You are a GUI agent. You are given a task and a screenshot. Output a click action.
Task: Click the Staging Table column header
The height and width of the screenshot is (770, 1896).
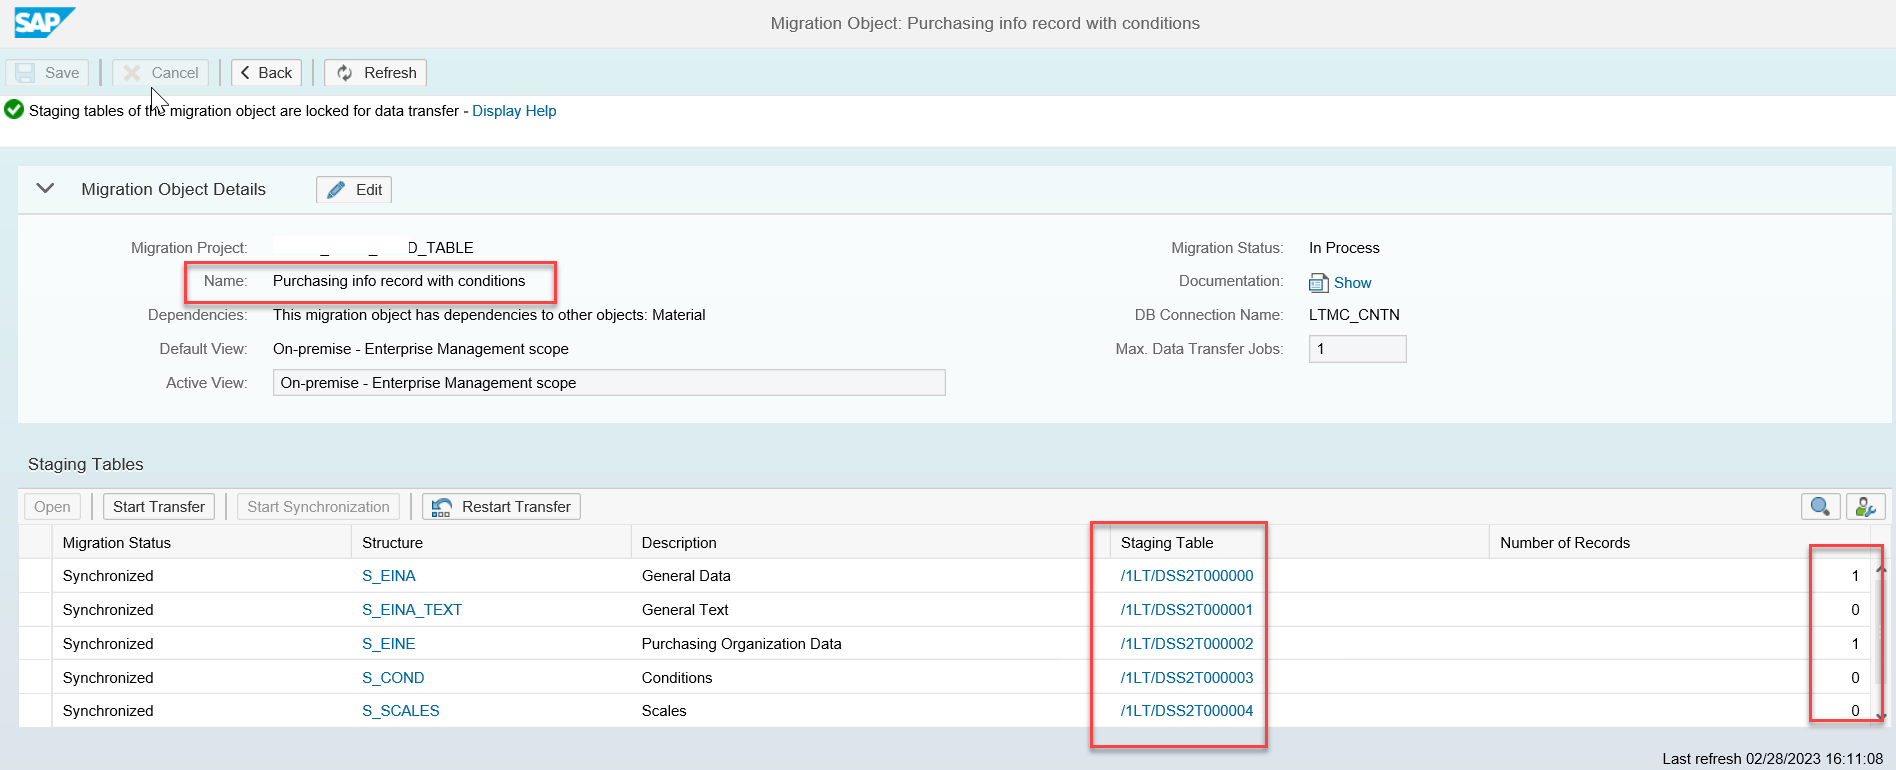1299,543
